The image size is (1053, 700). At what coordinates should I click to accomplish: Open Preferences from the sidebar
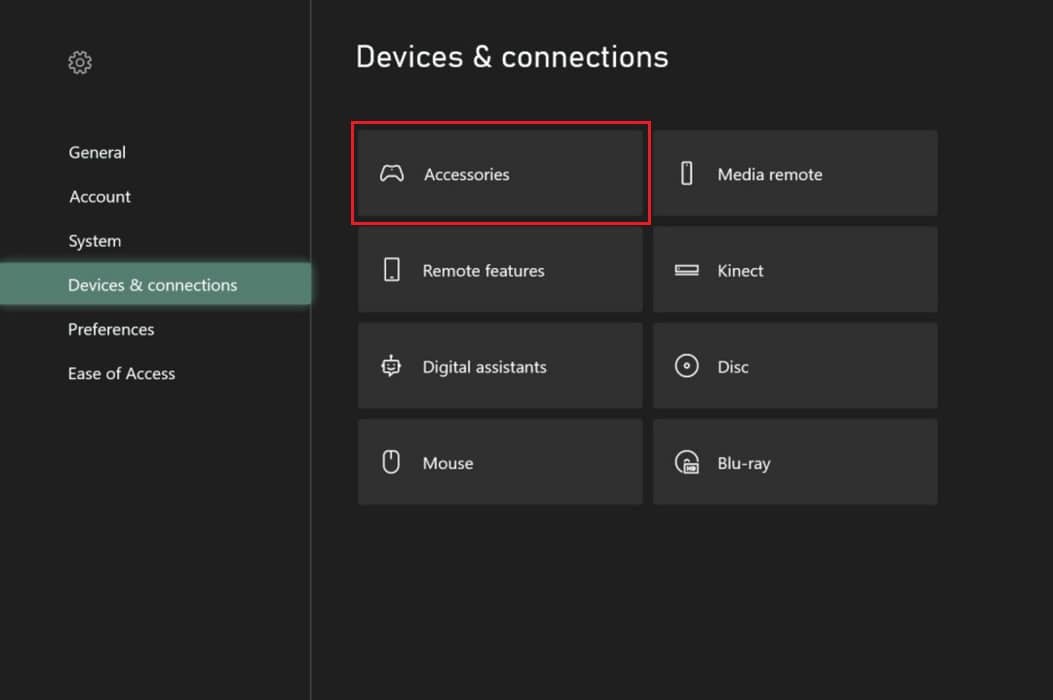pos(111,329)
